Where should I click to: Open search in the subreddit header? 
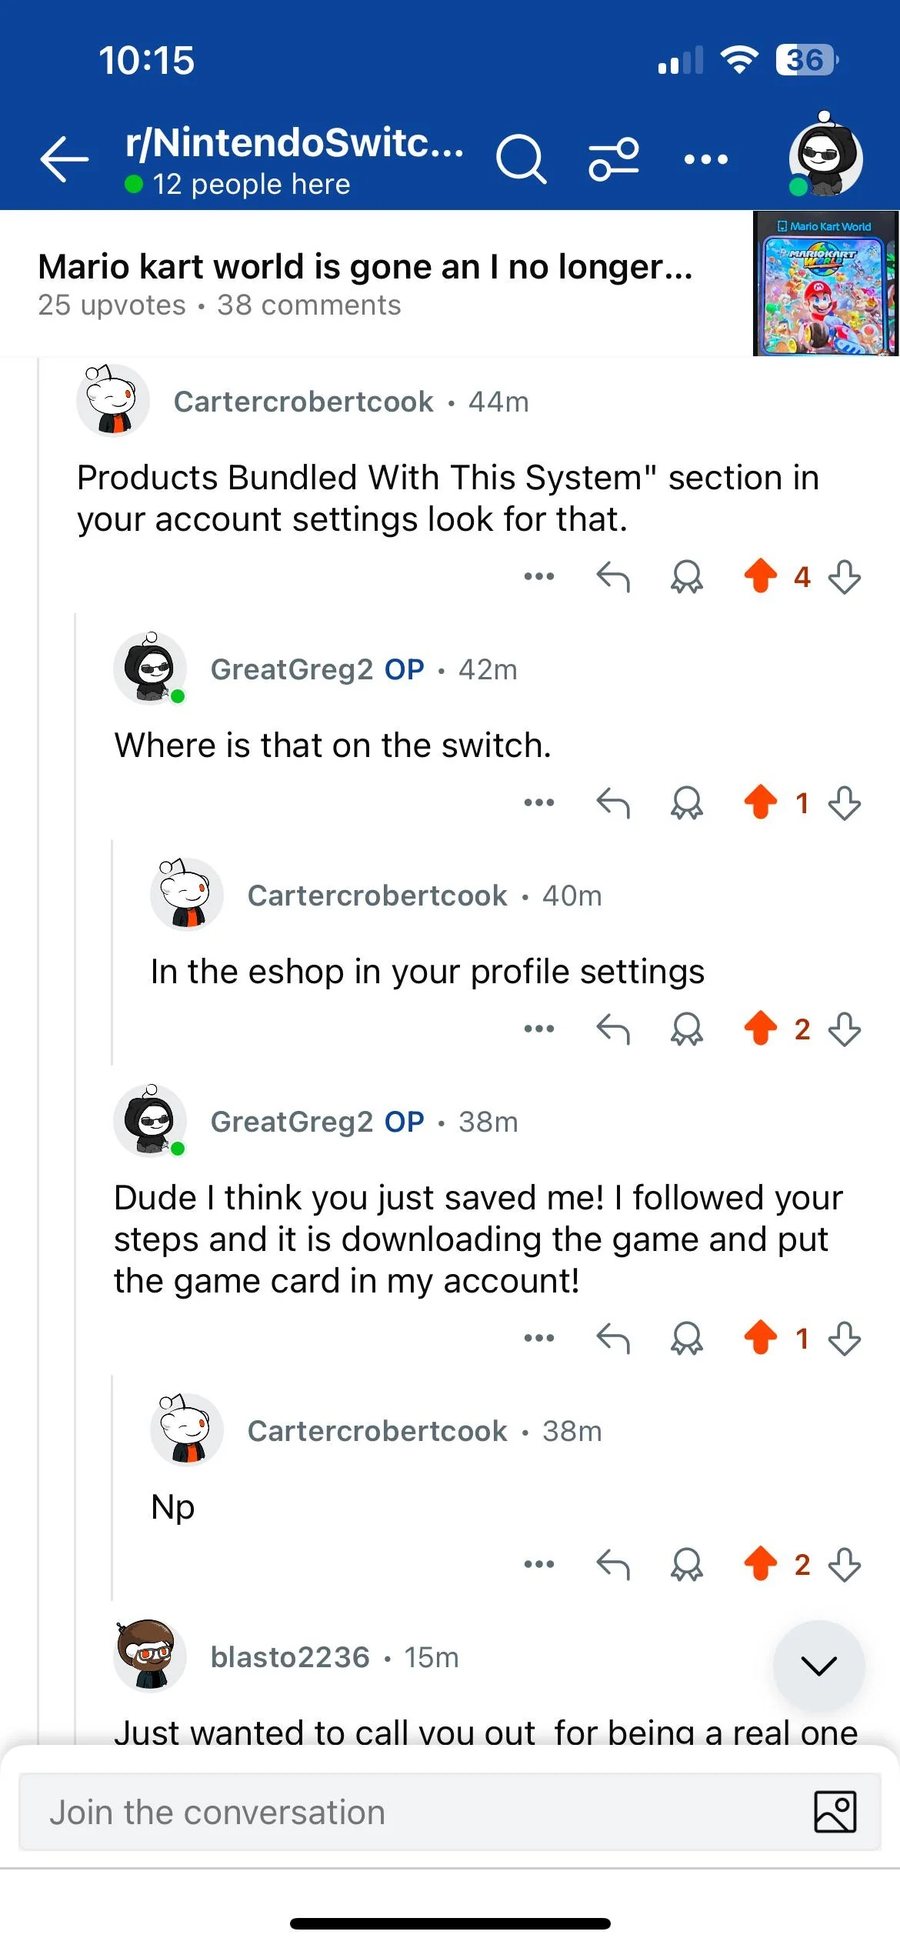tap(521, 160)
